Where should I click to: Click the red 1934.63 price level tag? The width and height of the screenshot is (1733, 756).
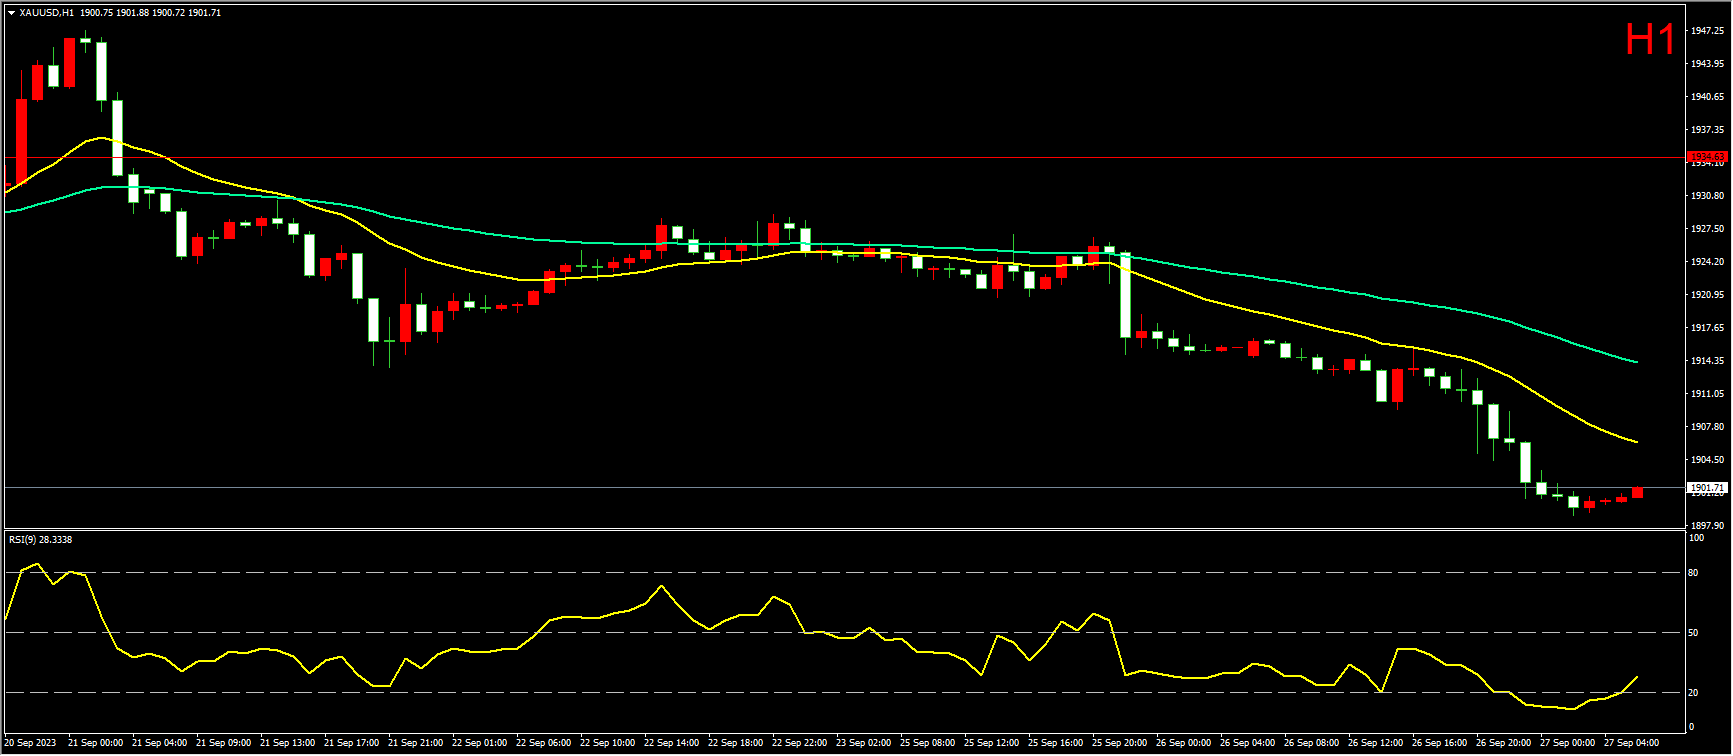click(1706, 157)
